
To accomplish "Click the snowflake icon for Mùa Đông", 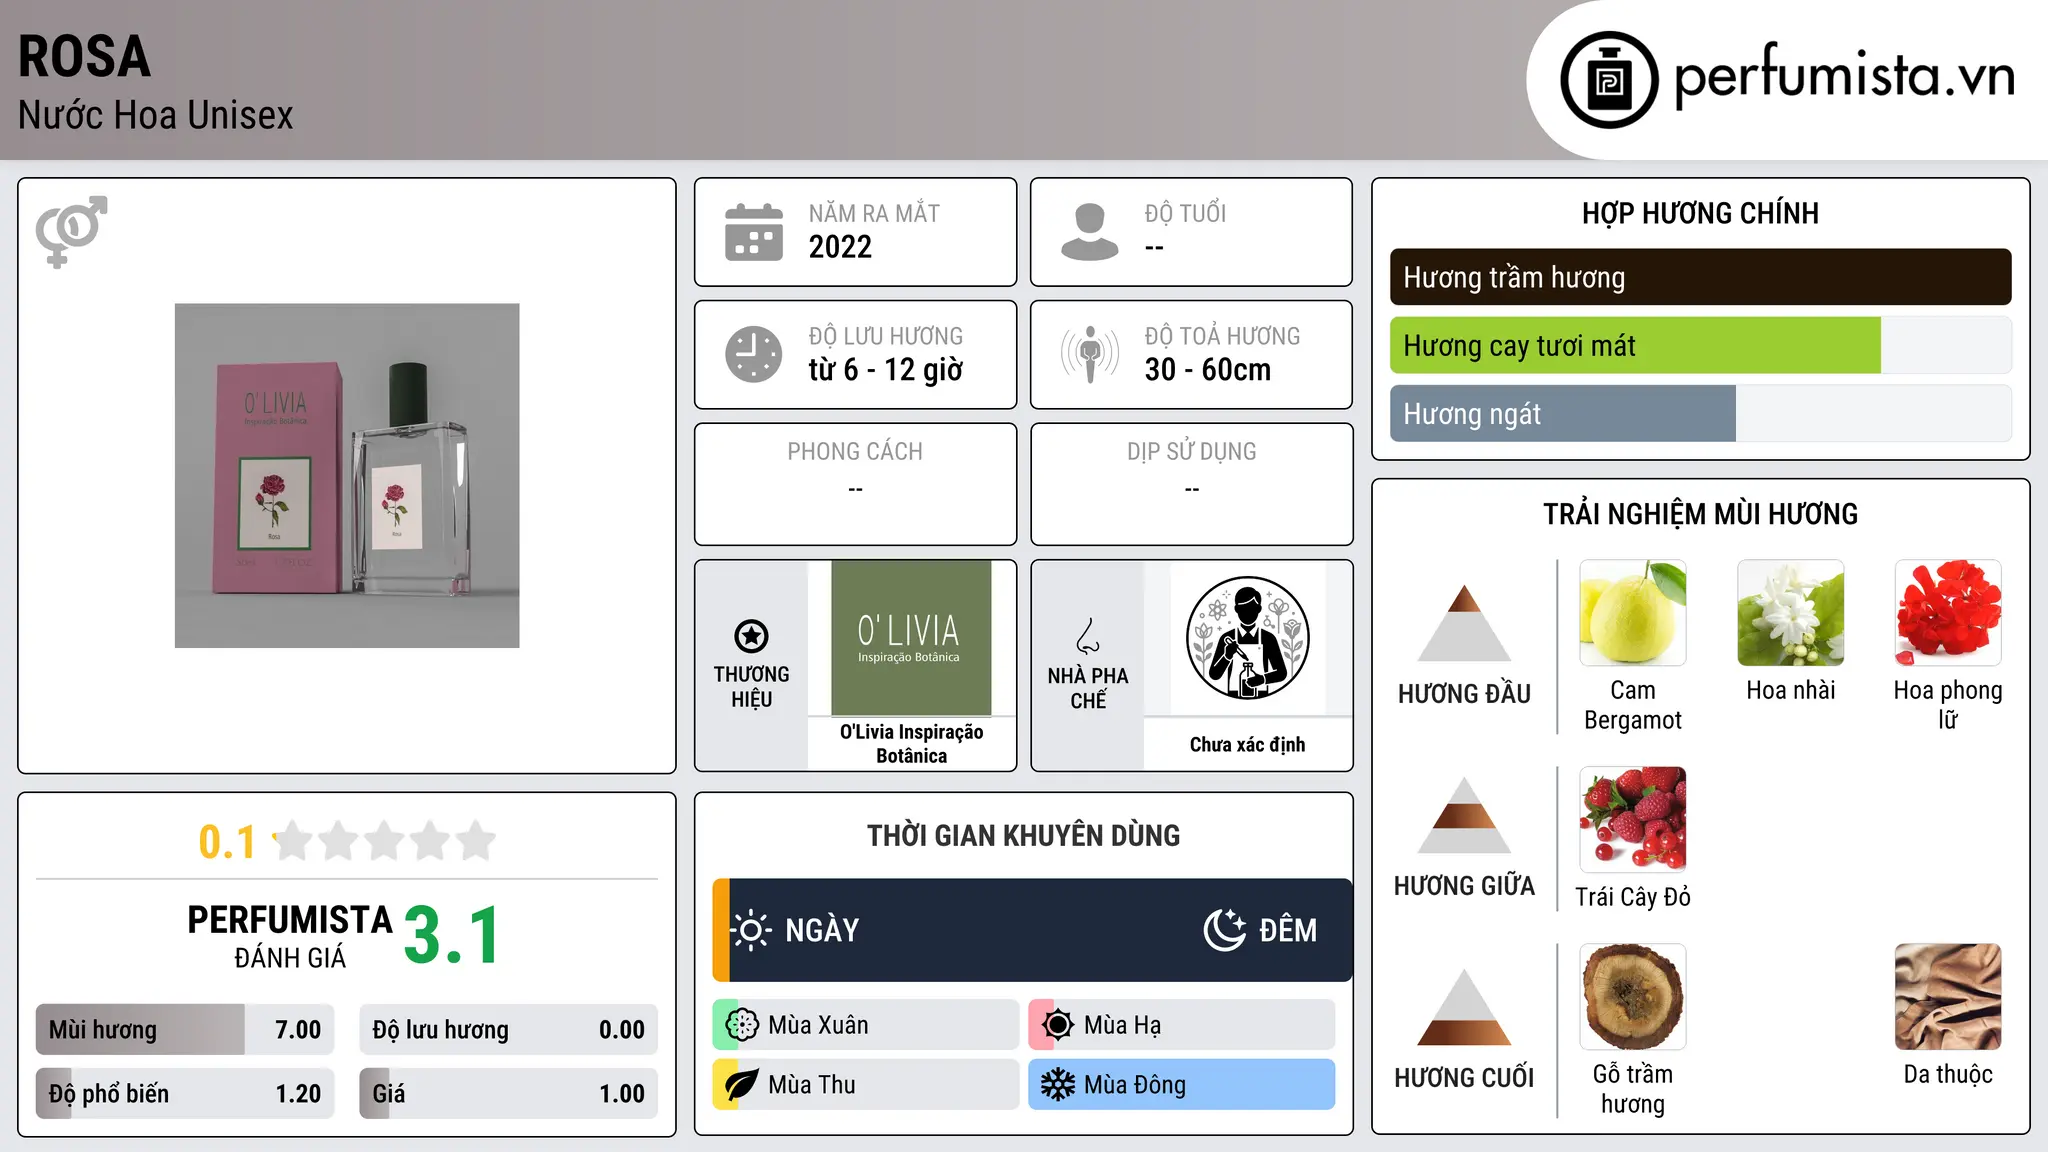I will tap(1058, 1085).
